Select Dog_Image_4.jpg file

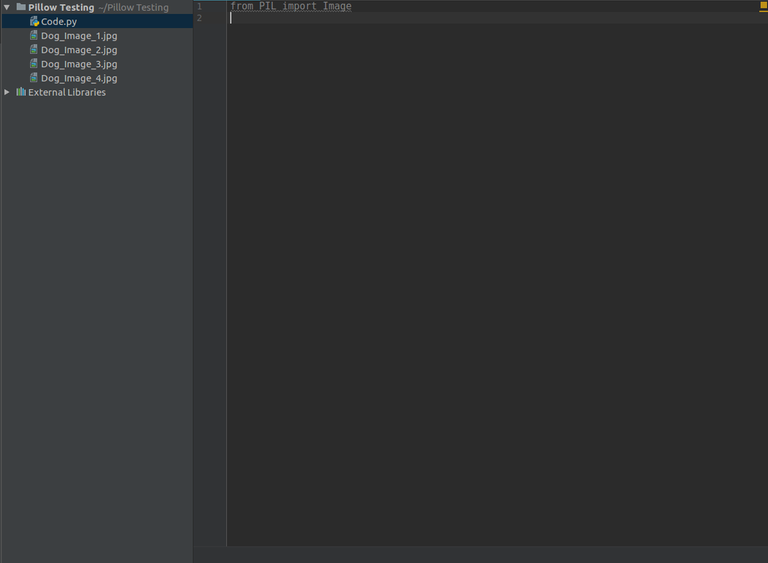click(x=79, y=78)
